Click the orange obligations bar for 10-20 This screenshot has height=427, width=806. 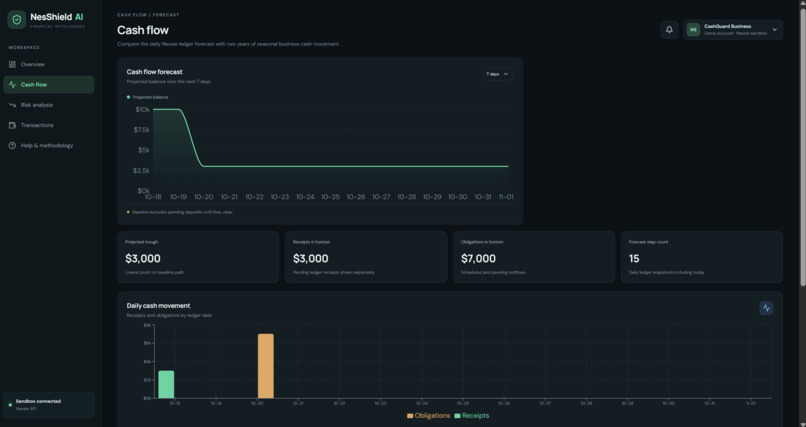(266, 366)
